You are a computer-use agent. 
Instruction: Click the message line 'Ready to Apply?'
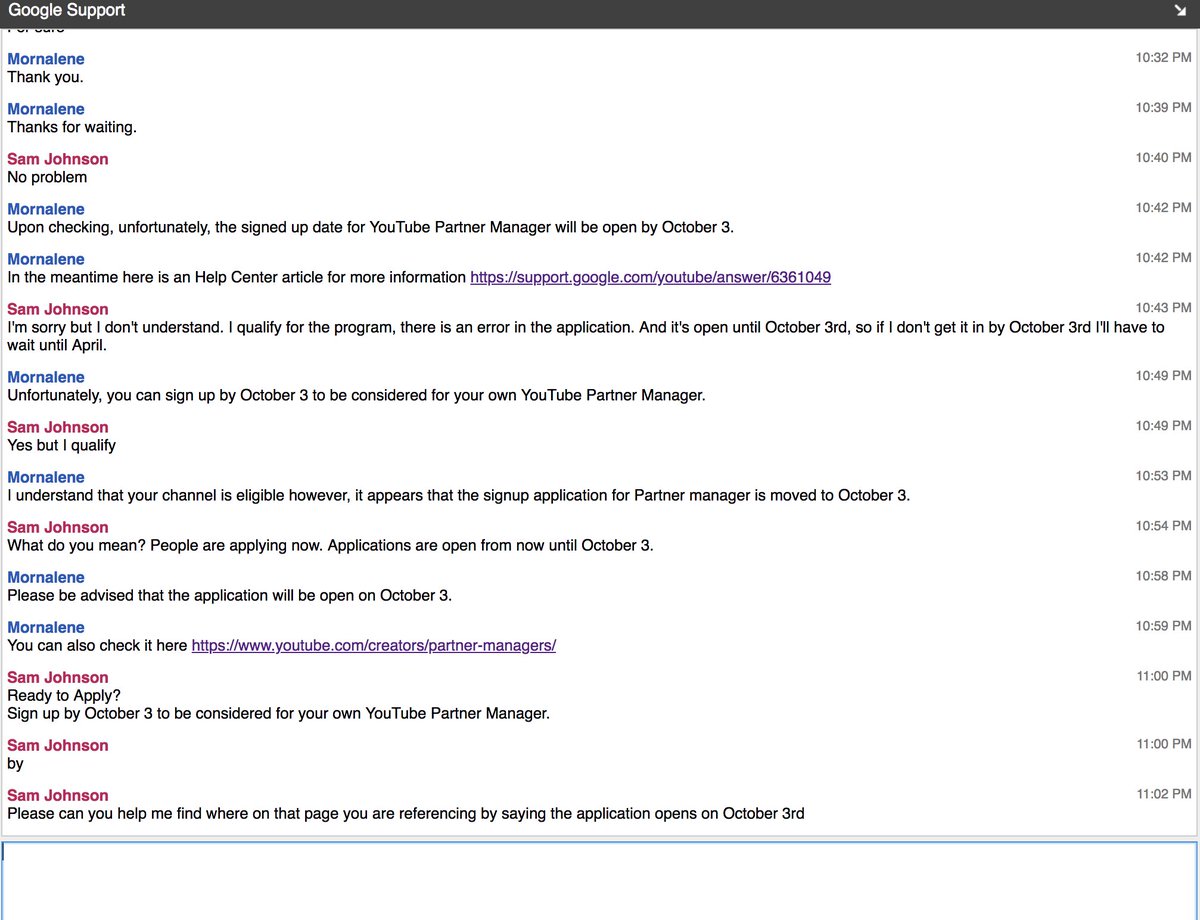[64, 695]
